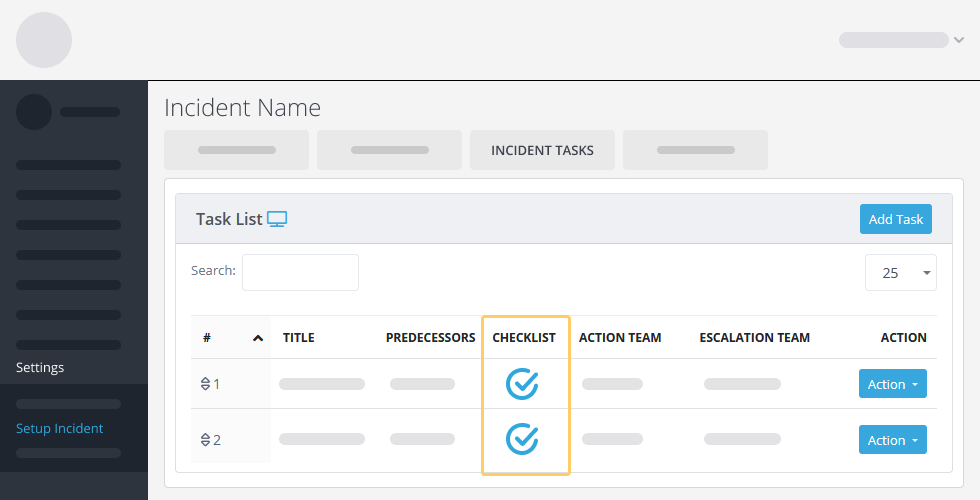Select Setup Incident in the sidebar

pos(59,428)
